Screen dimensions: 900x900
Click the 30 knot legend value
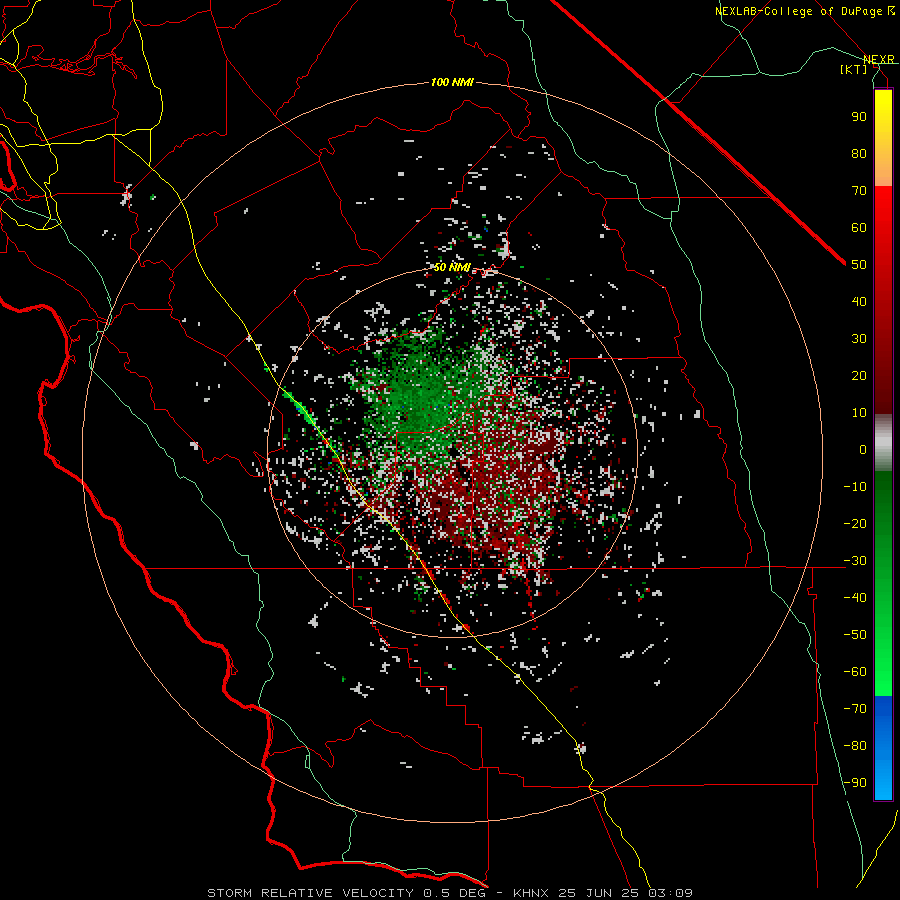pyautogui.click(x=859, y=339)
